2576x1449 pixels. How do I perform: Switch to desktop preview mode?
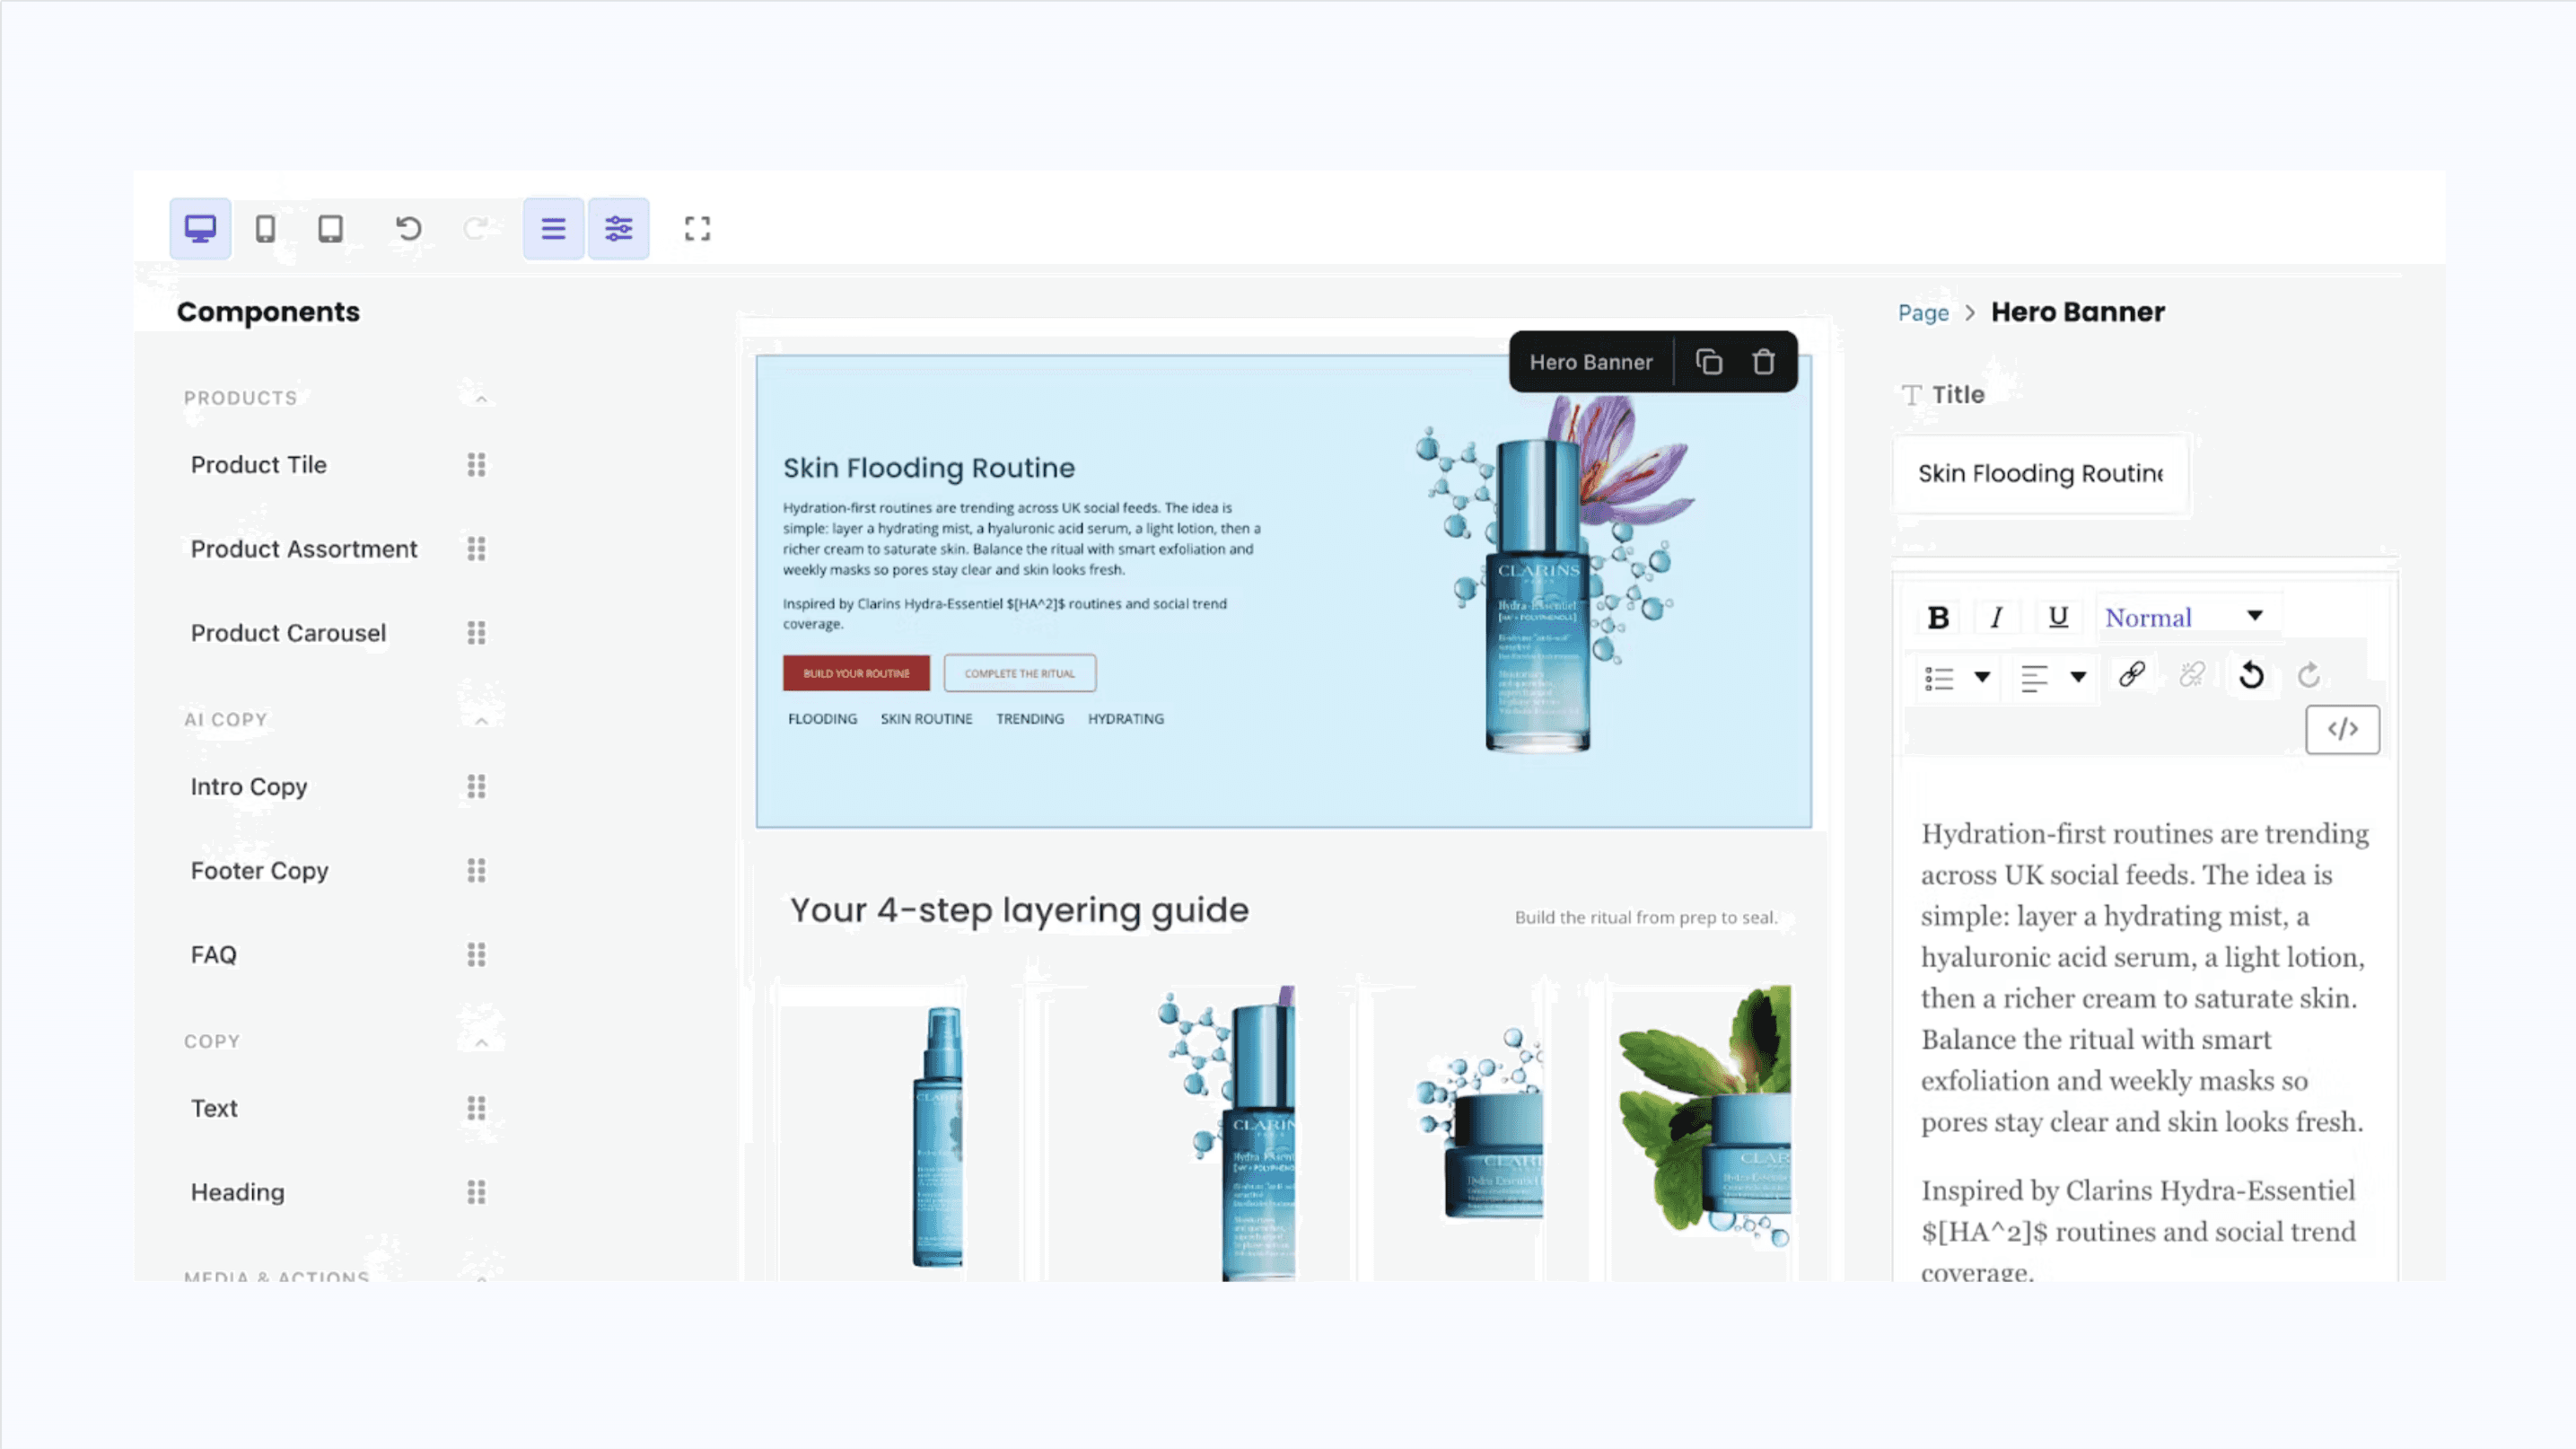[x=200, y=229]
